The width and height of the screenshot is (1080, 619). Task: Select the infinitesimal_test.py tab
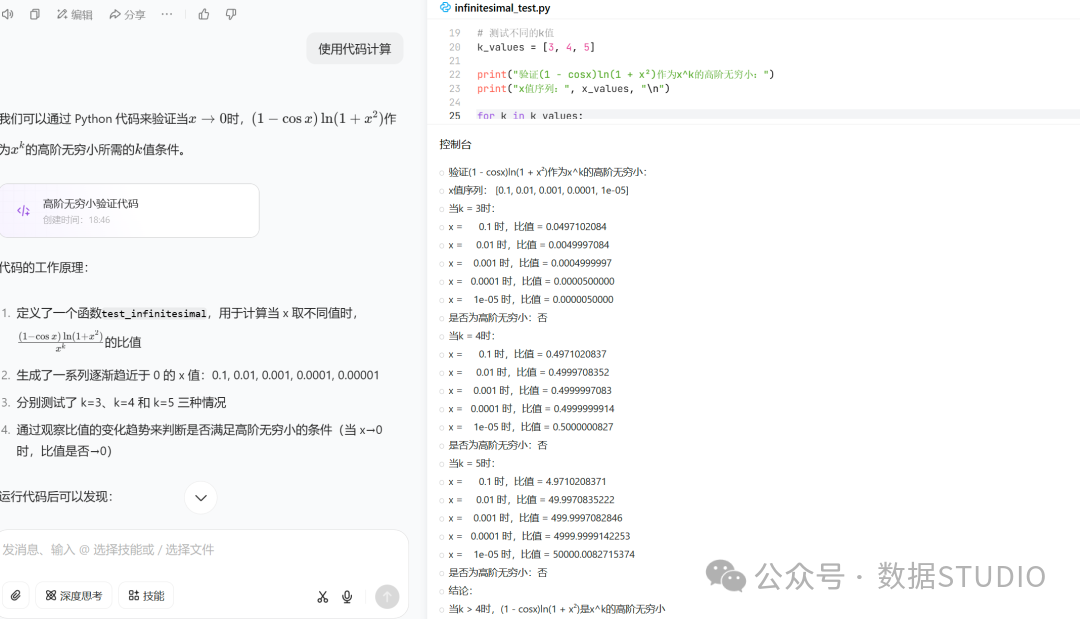coord(495,8)
